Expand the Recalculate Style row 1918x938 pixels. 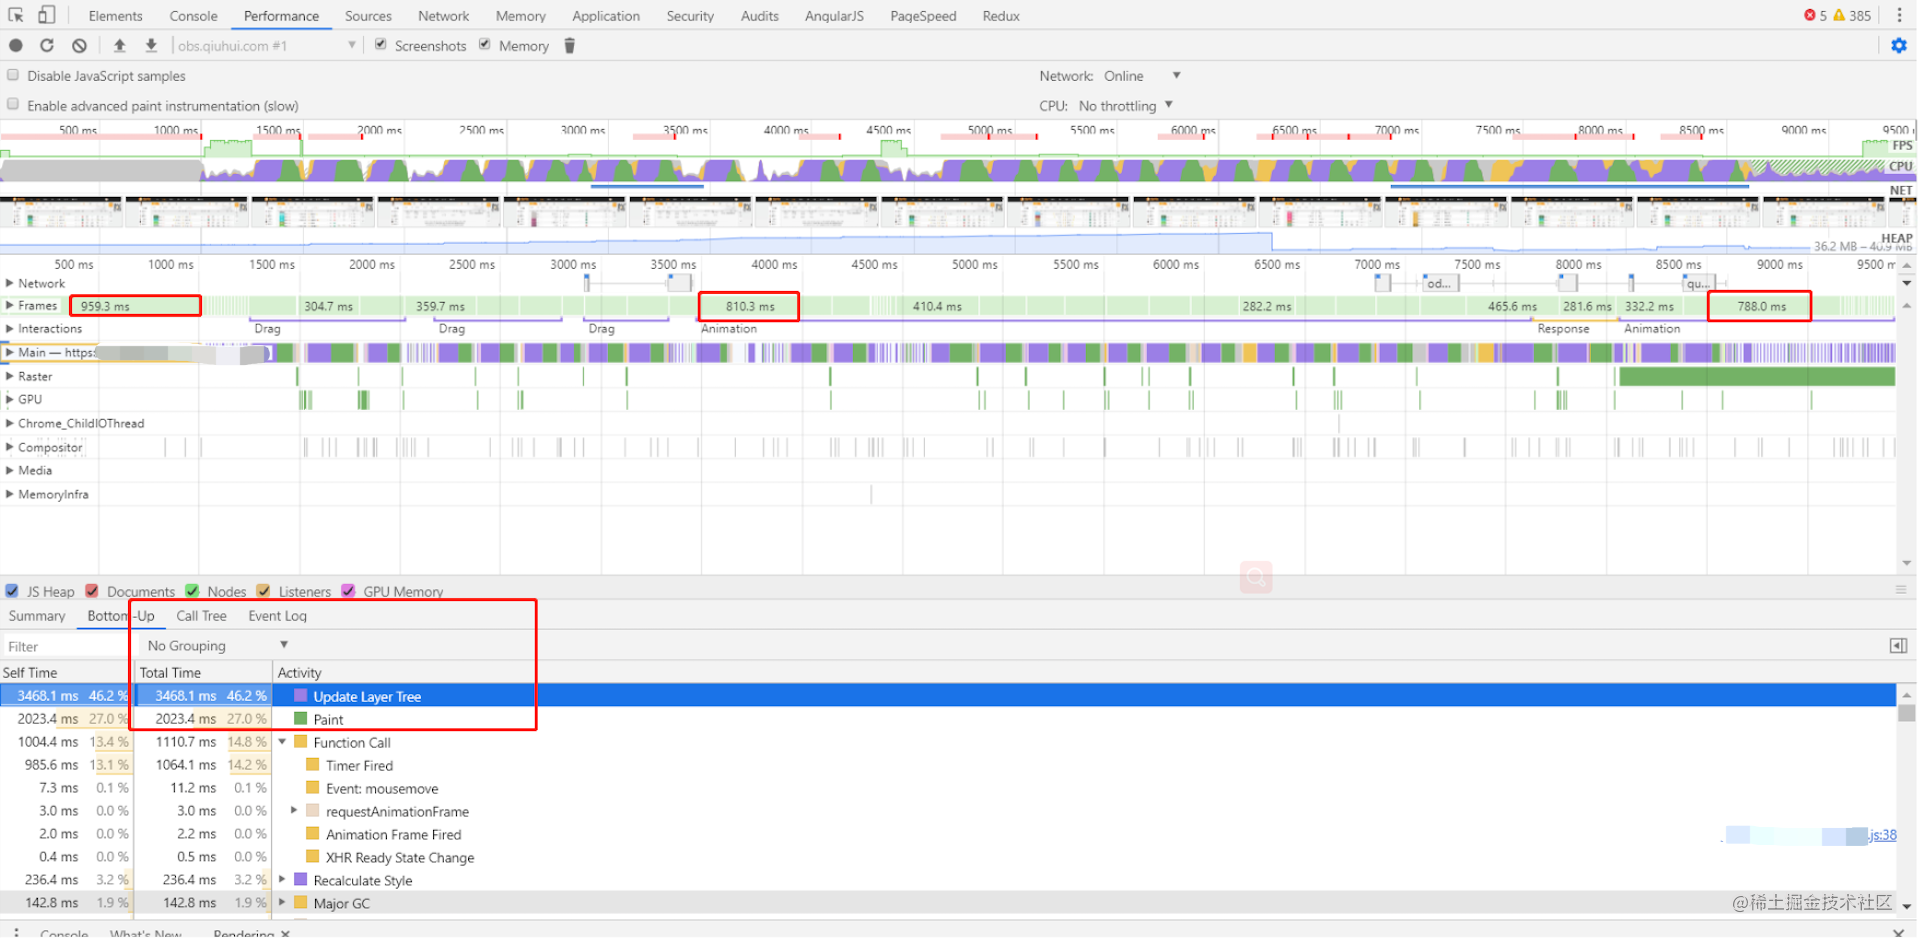coord(282,880)
